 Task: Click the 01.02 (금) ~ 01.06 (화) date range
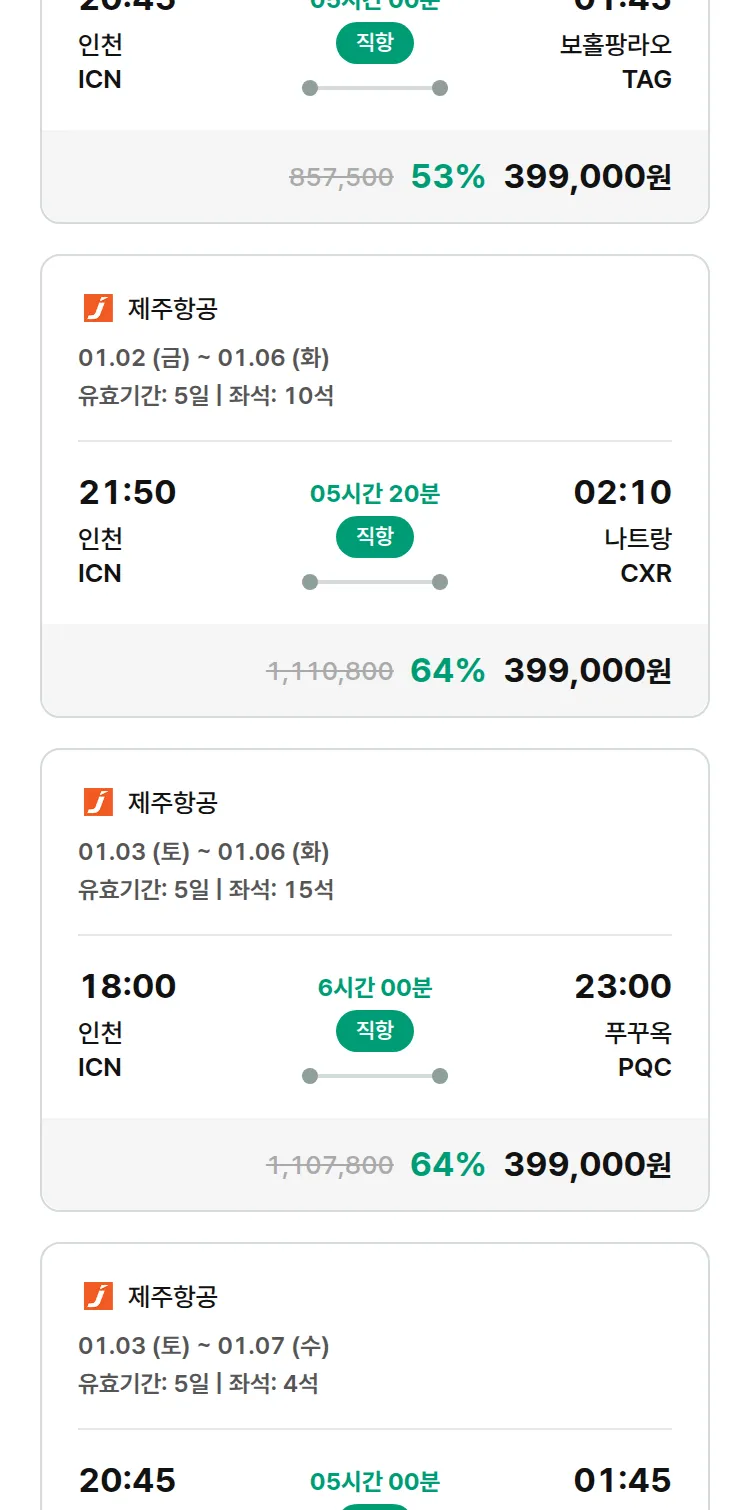click(x=204, y=358)
